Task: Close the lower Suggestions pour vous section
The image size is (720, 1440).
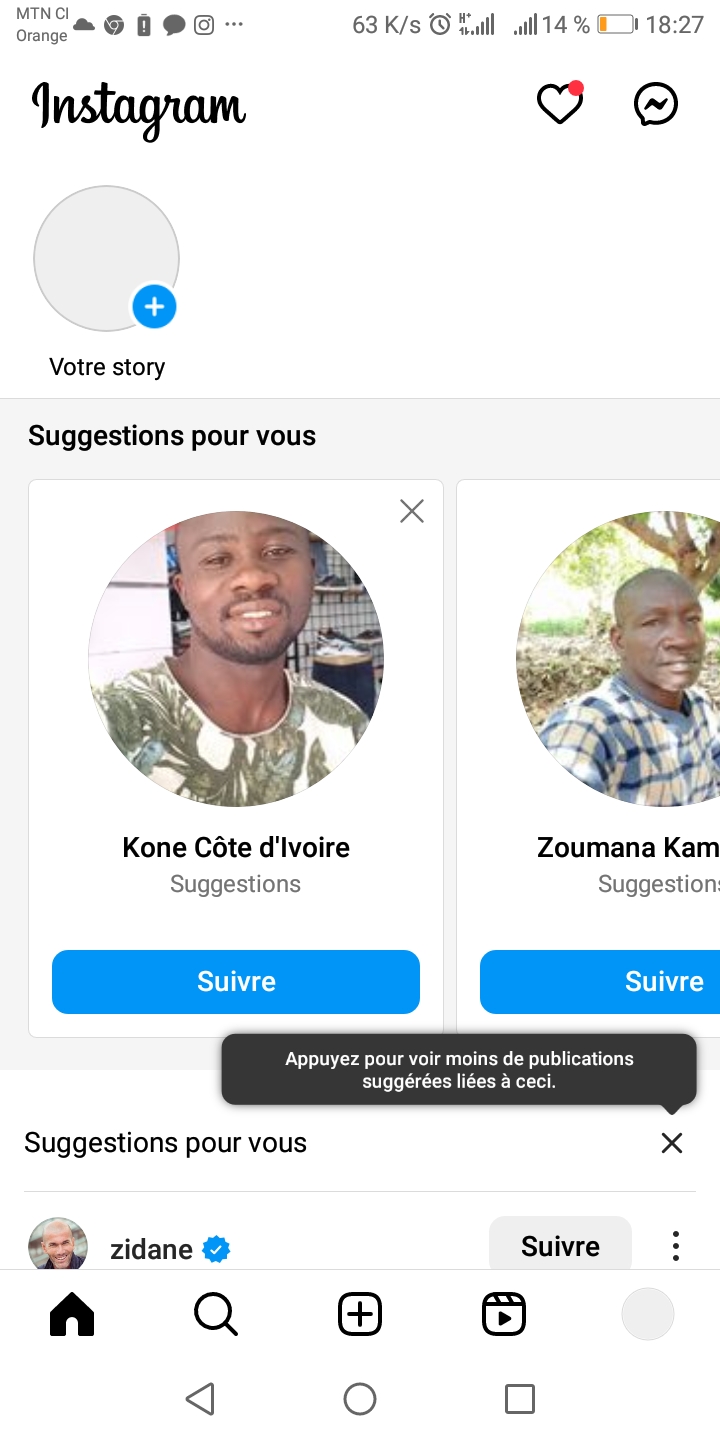Action: click(x=672, y=1143)
